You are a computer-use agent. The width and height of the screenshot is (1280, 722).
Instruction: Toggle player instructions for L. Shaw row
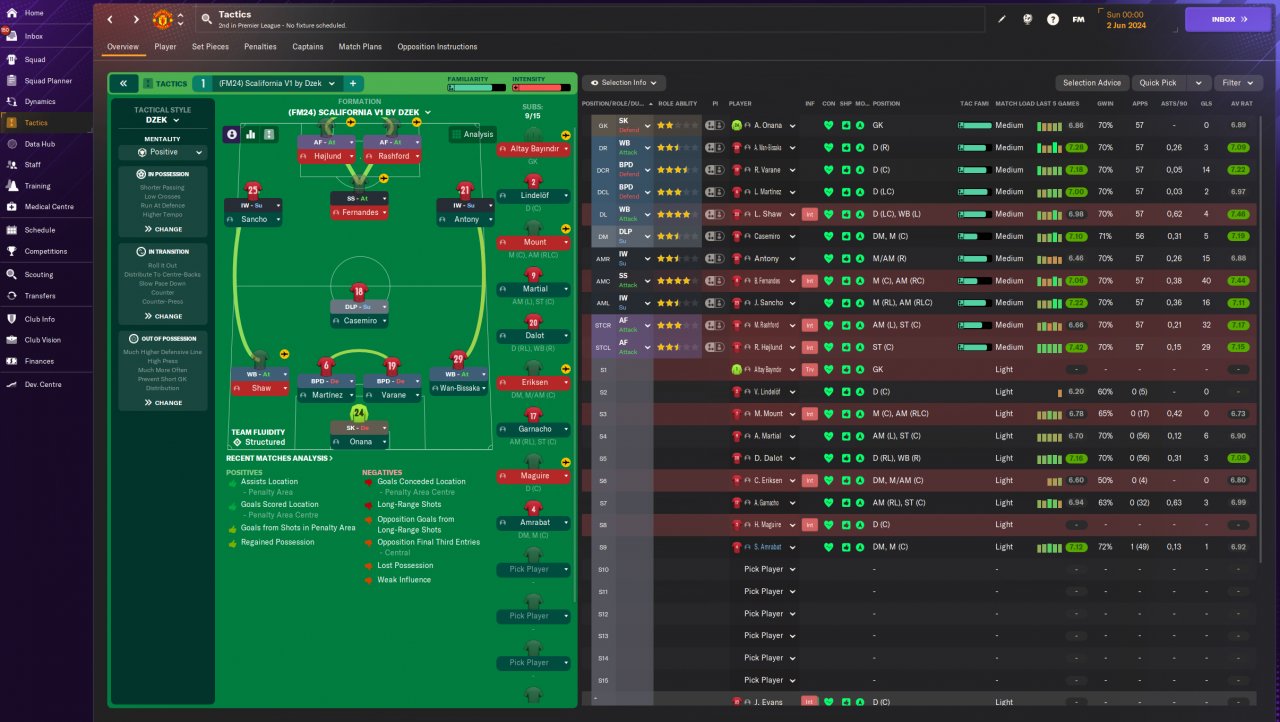(x=715, y=214)
